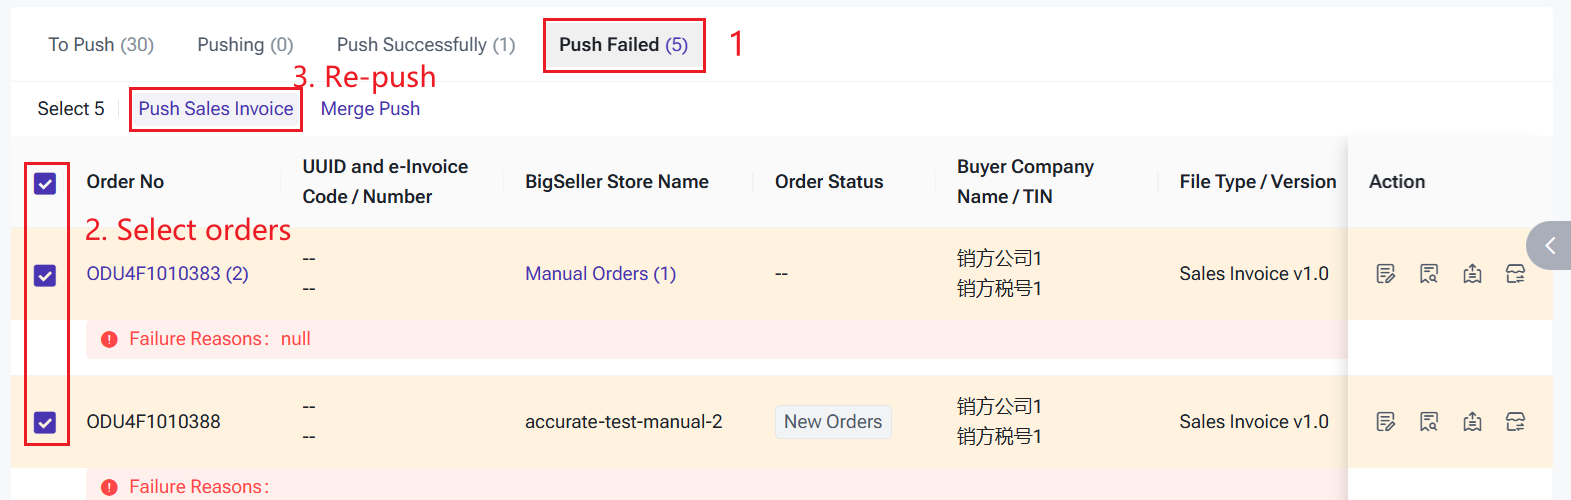
Task: Click preview invoice icon for ODU4F1010388
Action: pos(1429,422)
